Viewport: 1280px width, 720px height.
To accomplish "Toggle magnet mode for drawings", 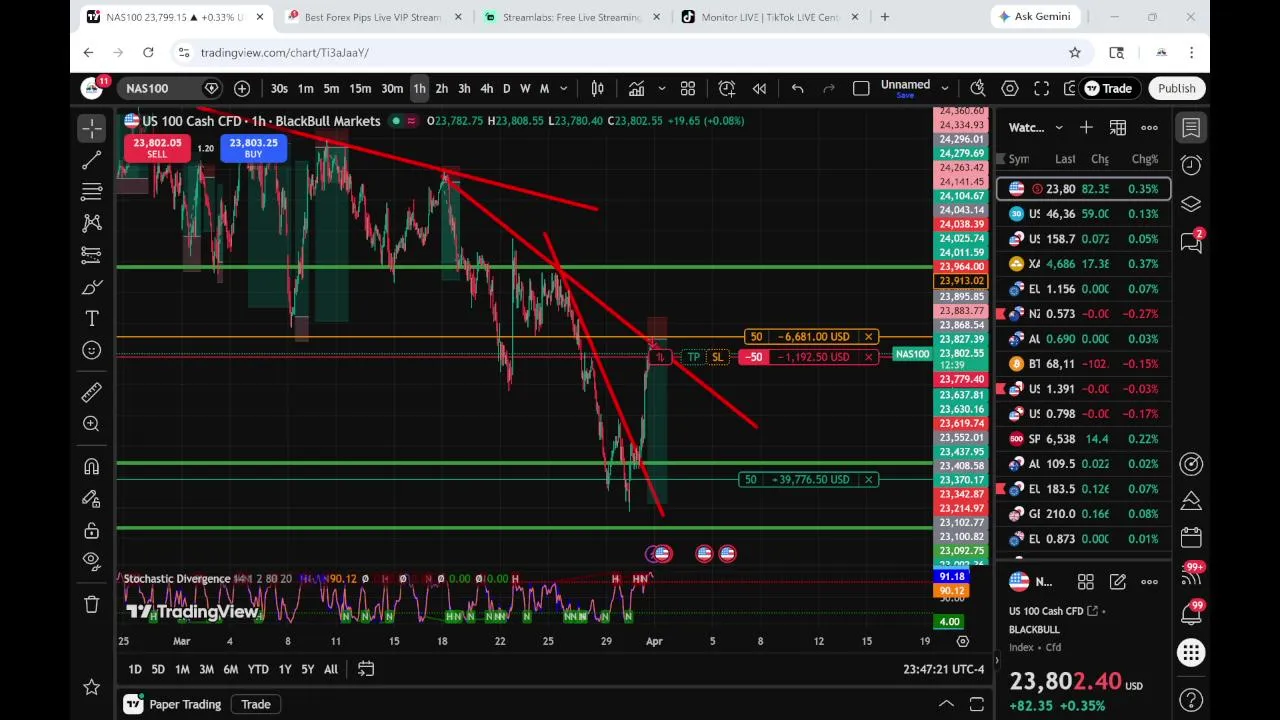I will click(92, 466).
